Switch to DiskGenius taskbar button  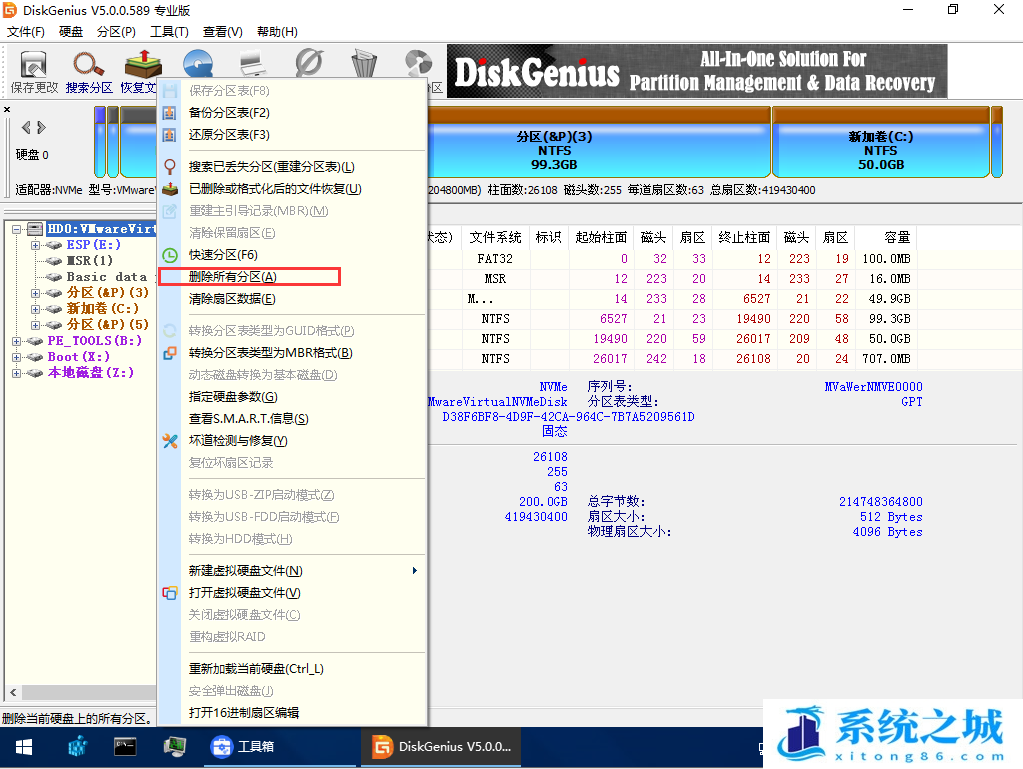click(x=442, y=746)
